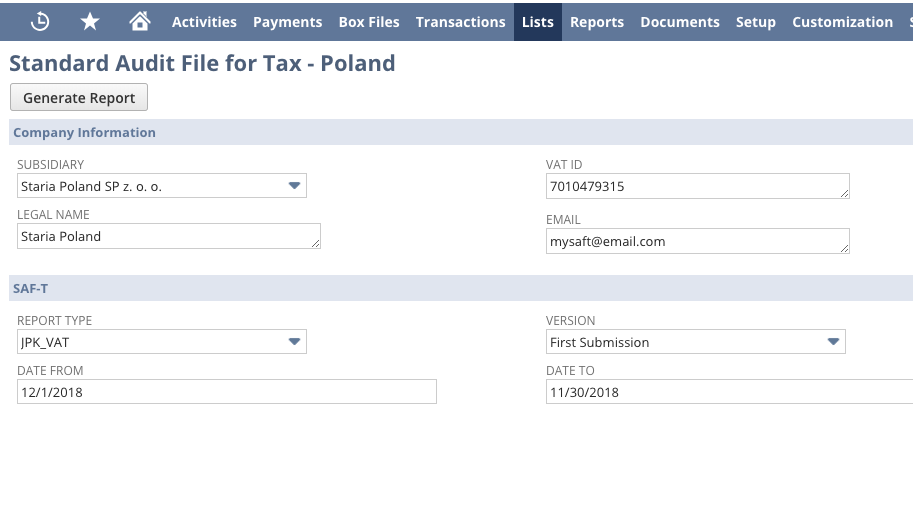Open the Activities menu
913x506 pixels.
tap(204, 22)
